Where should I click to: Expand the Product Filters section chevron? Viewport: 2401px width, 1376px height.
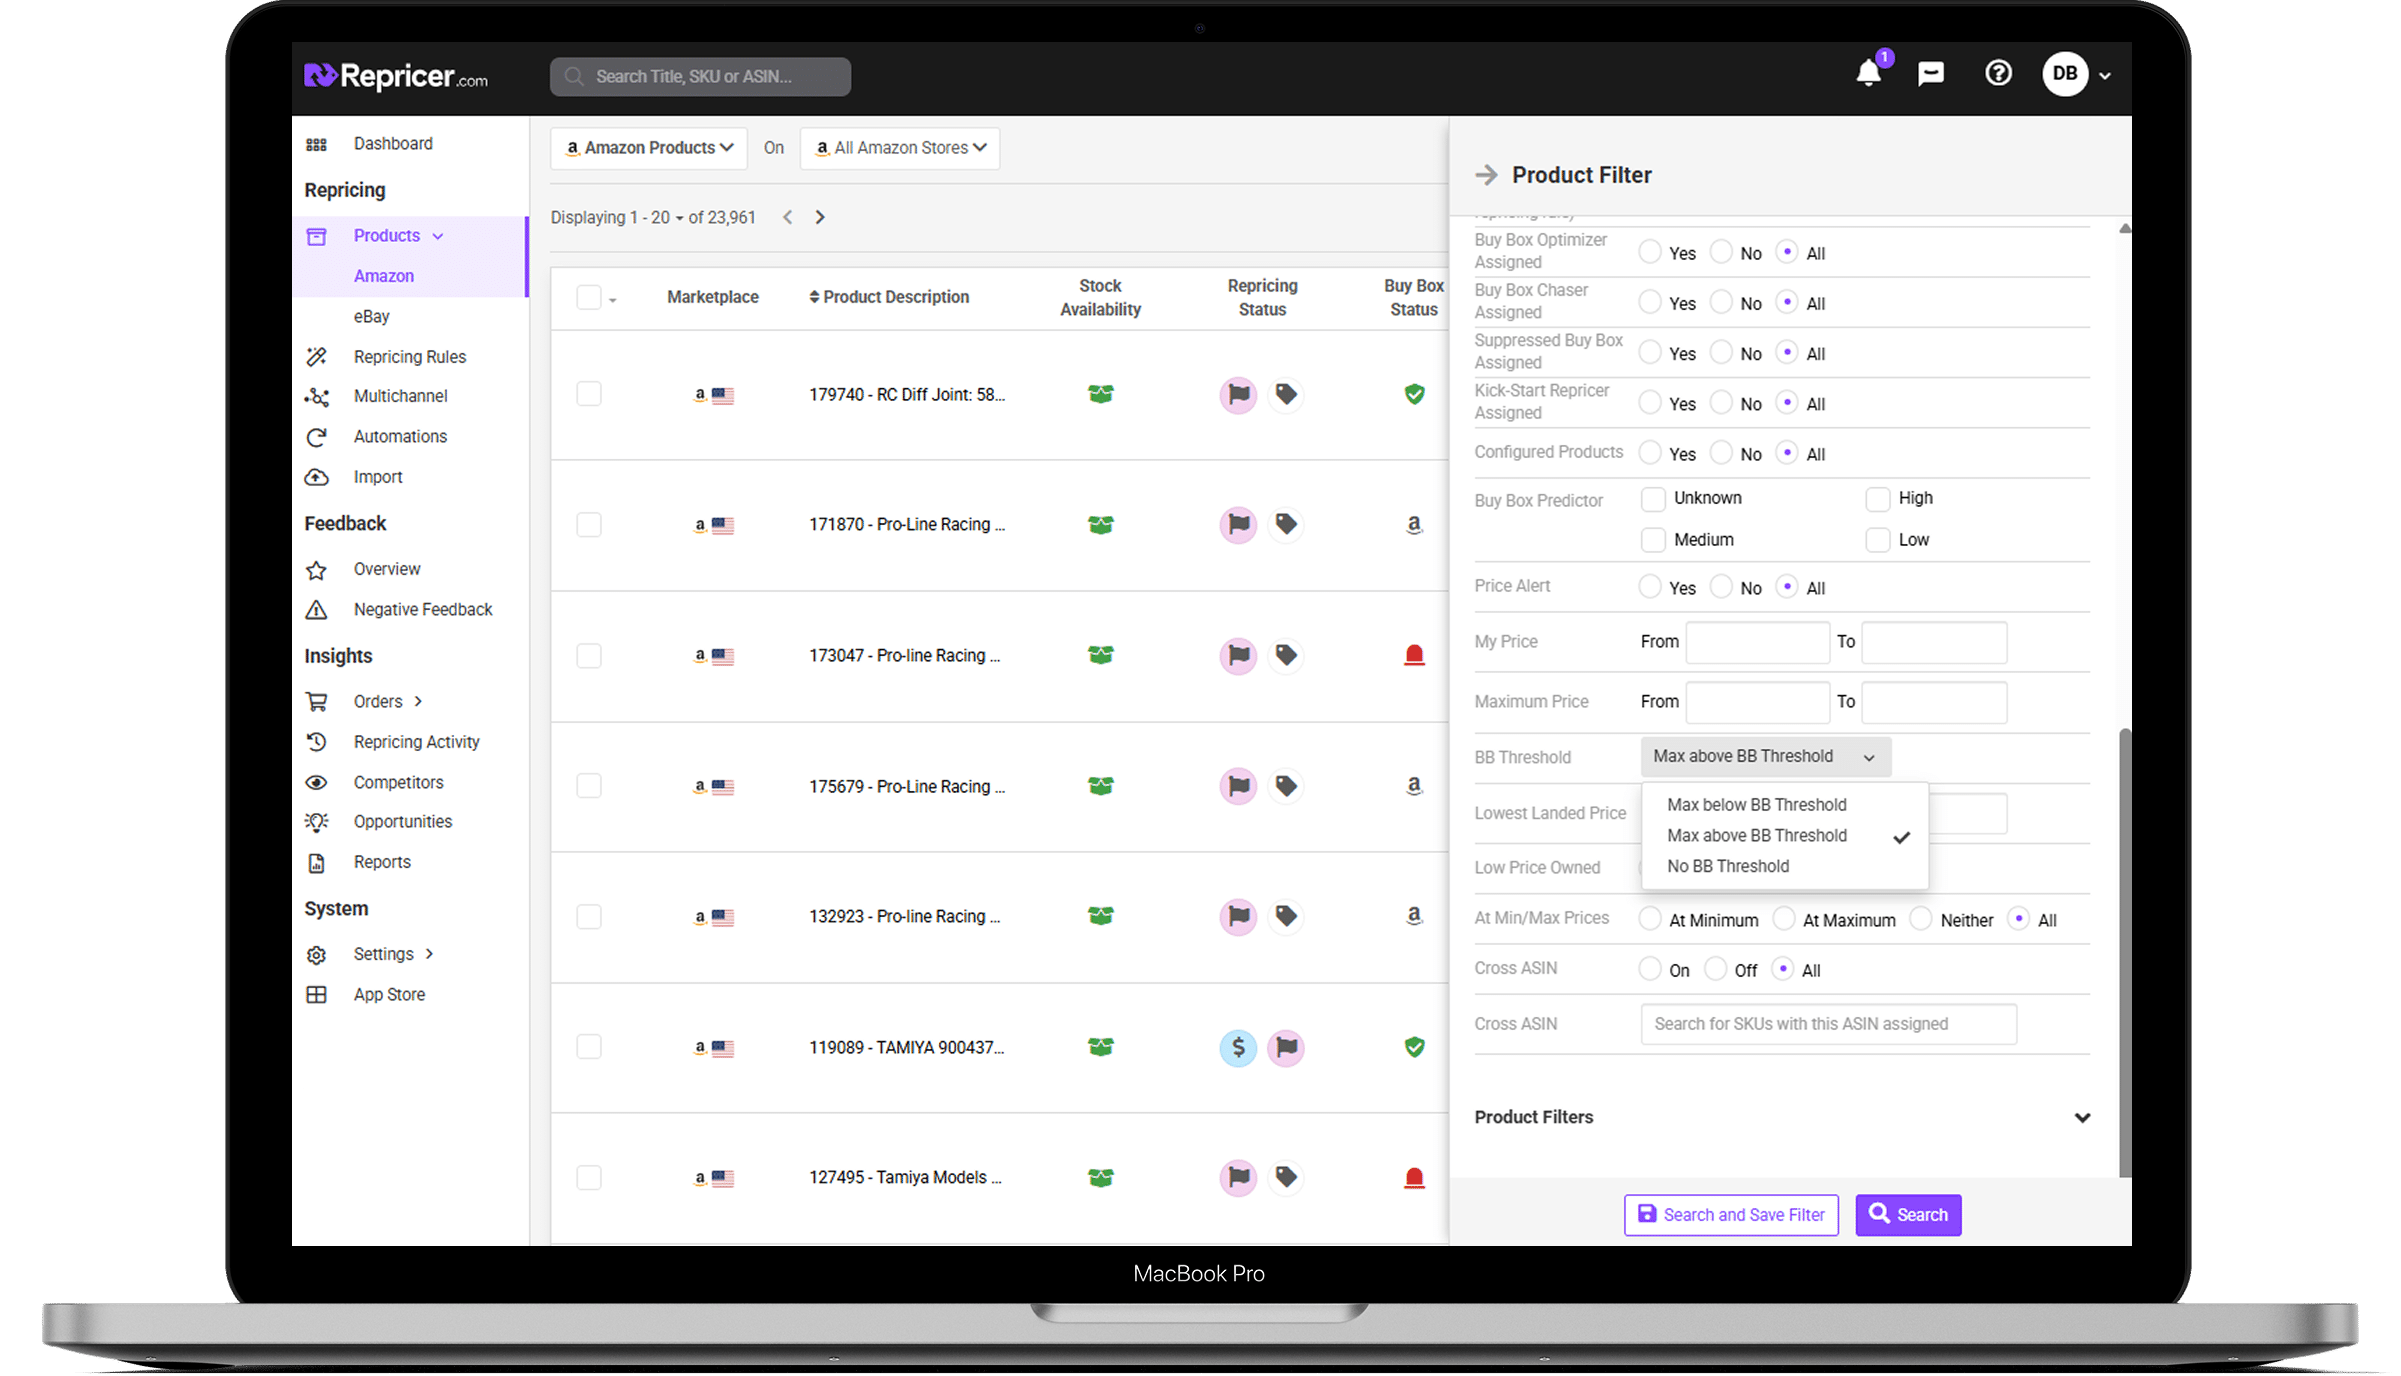[2082, 1118]
